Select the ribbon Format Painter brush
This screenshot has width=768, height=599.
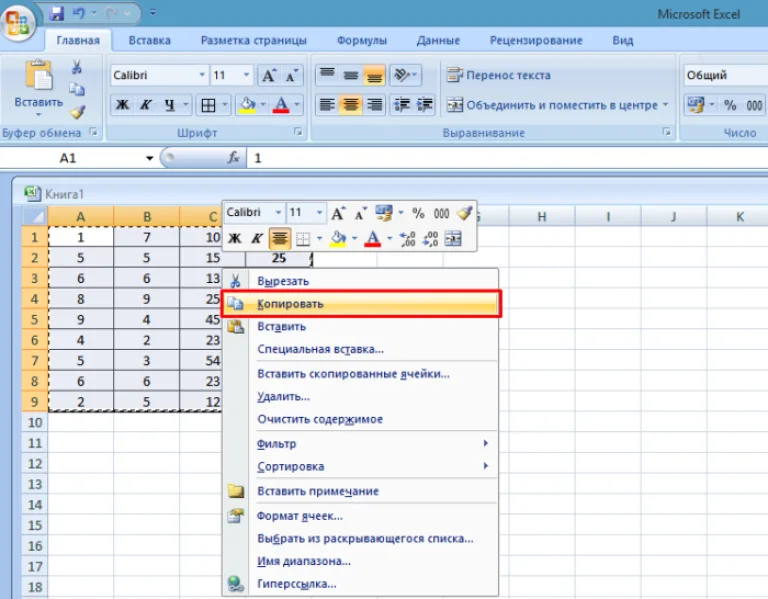(x=77, y=112)
